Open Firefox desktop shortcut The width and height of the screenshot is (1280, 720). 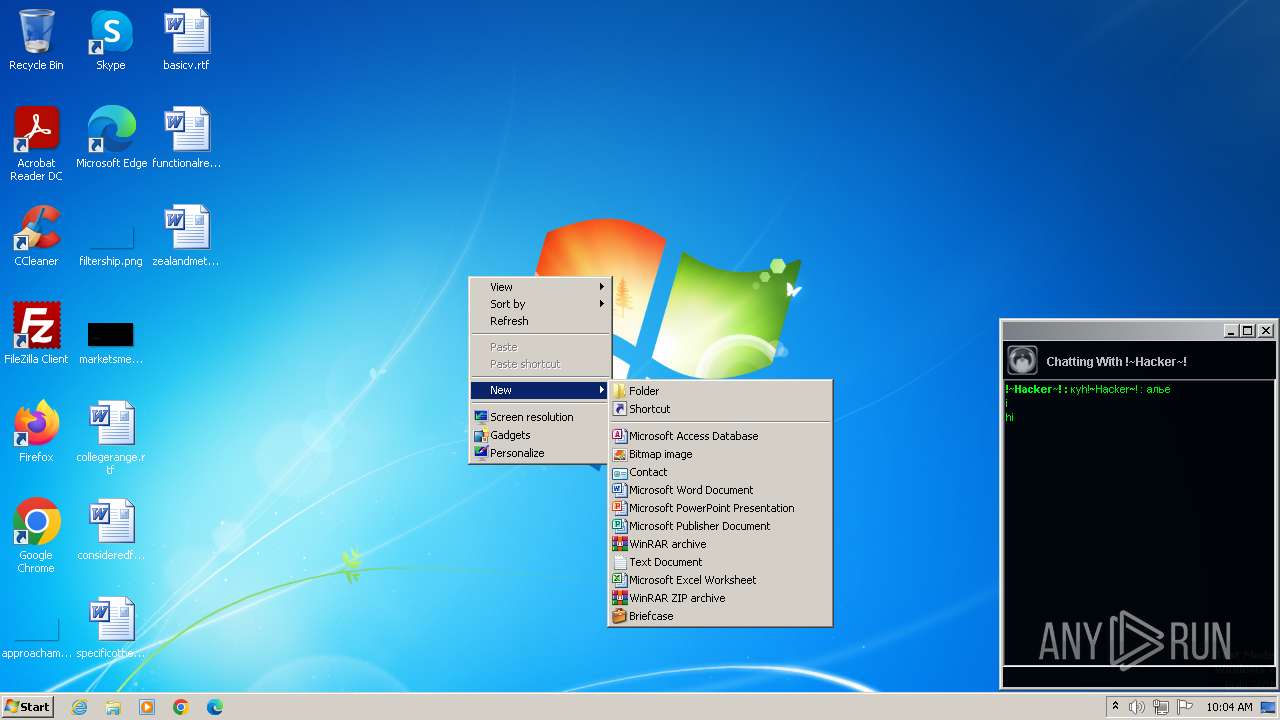(x=36, y=431)
